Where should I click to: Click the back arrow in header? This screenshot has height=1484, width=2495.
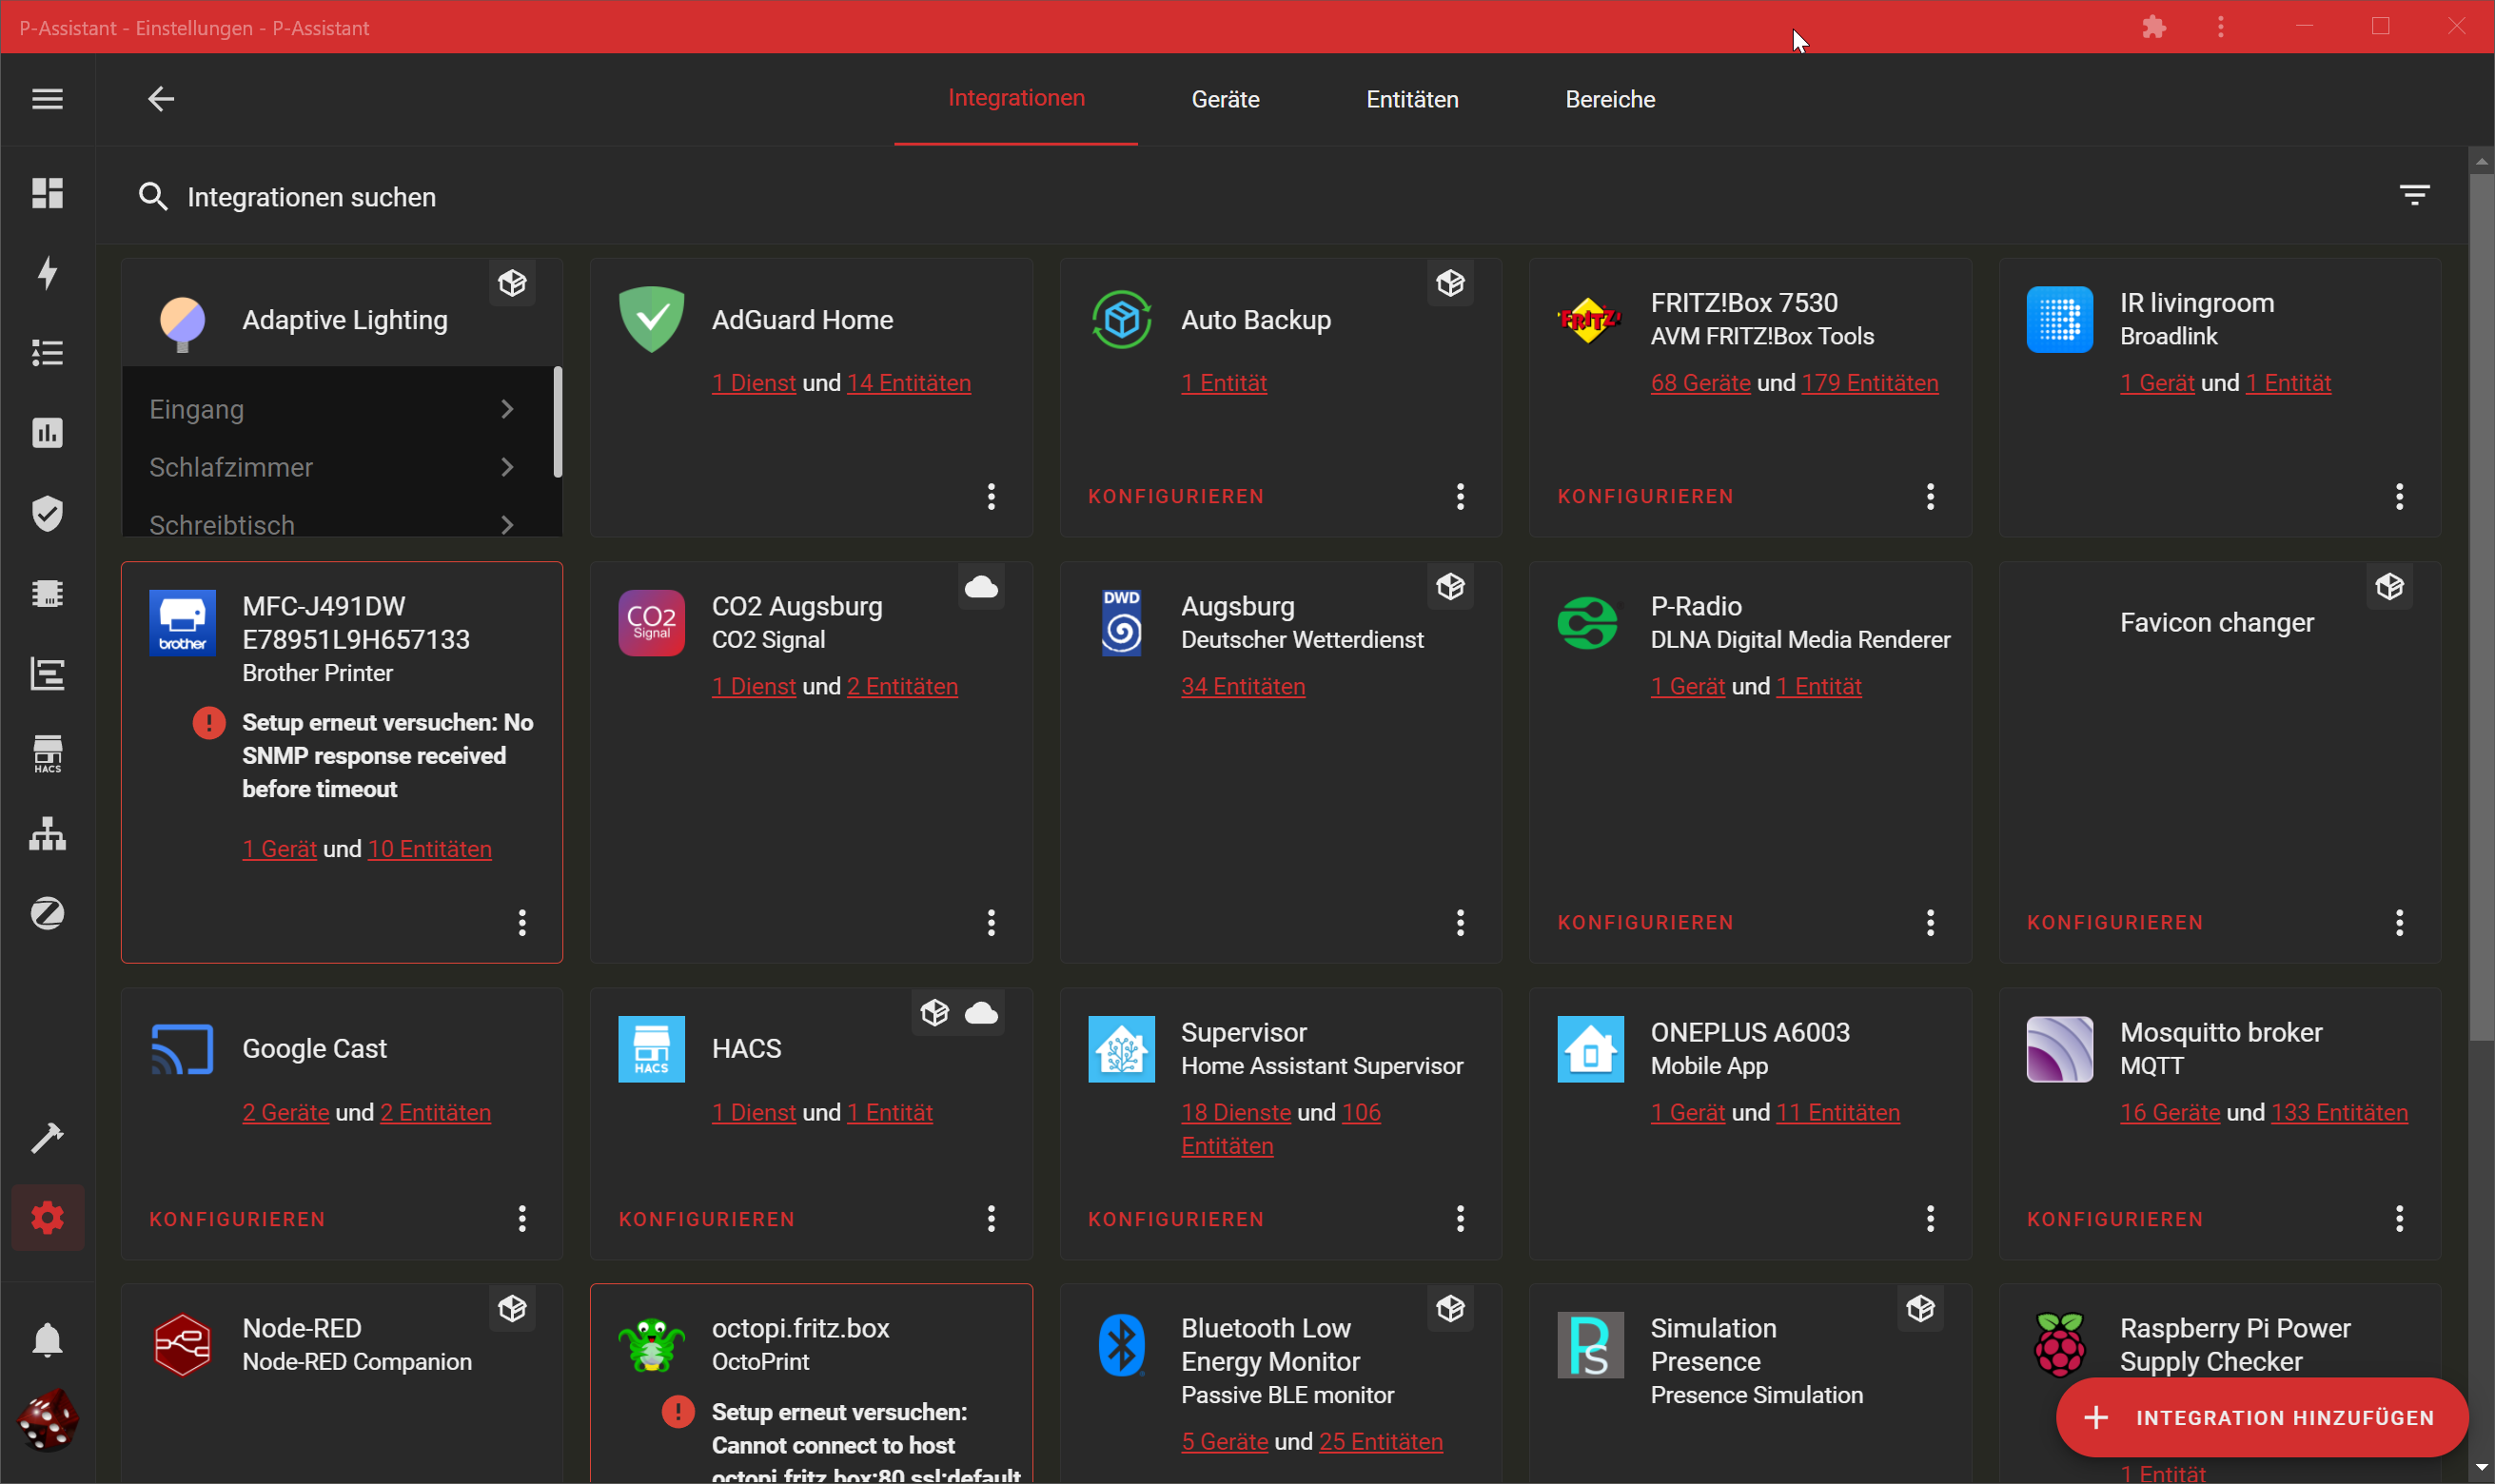click(x=161, y=99)
